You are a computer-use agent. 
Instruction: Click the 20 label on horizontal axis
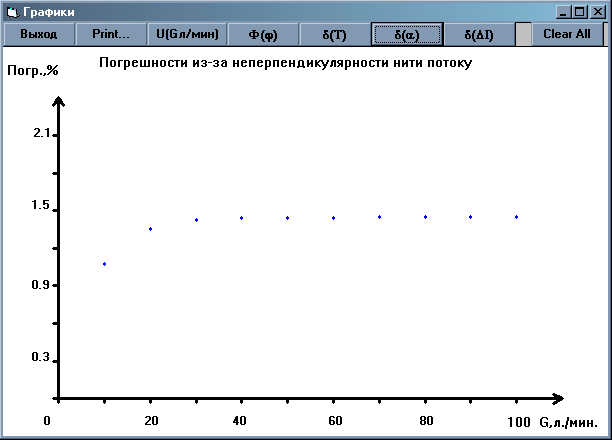pyautogui.click(x=151, y=421)
